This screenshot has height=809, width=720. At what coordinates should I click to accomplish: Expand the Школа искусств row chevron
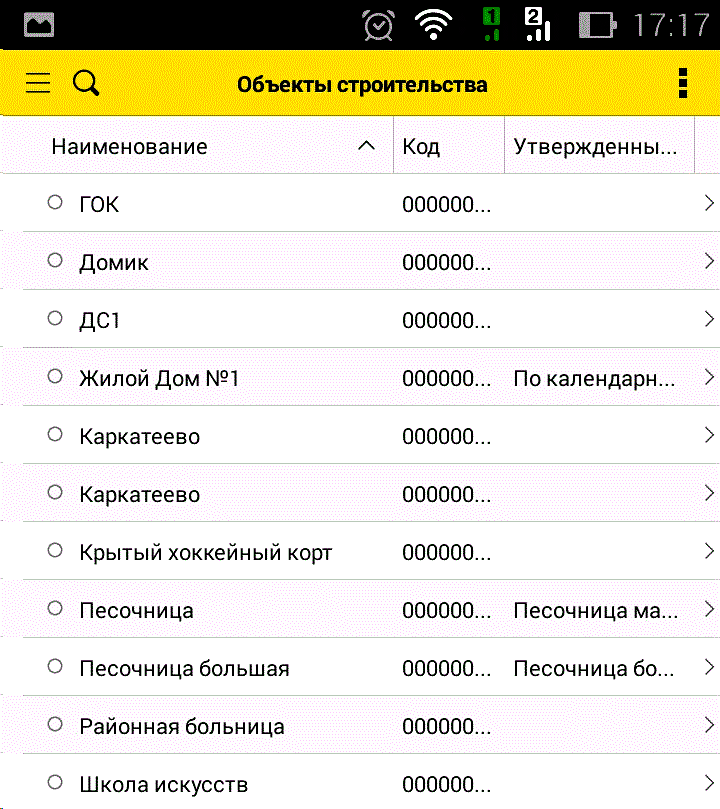click(709, 783)
